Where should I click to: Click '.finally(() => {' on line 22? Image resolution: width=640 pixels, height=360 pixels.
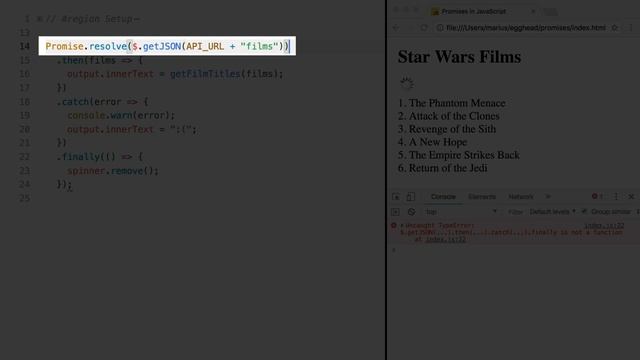click(x=100, y=157)
